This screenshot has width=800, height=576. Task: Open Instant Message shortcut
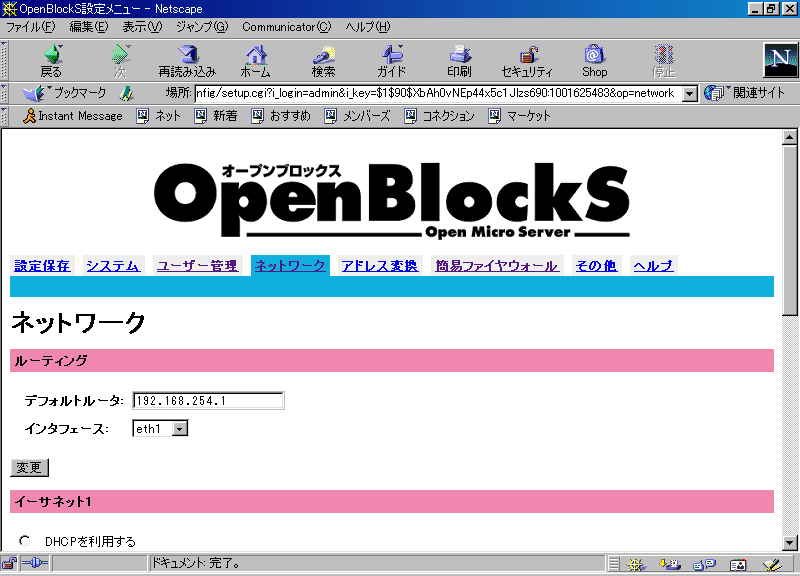[x=73, y=116]
